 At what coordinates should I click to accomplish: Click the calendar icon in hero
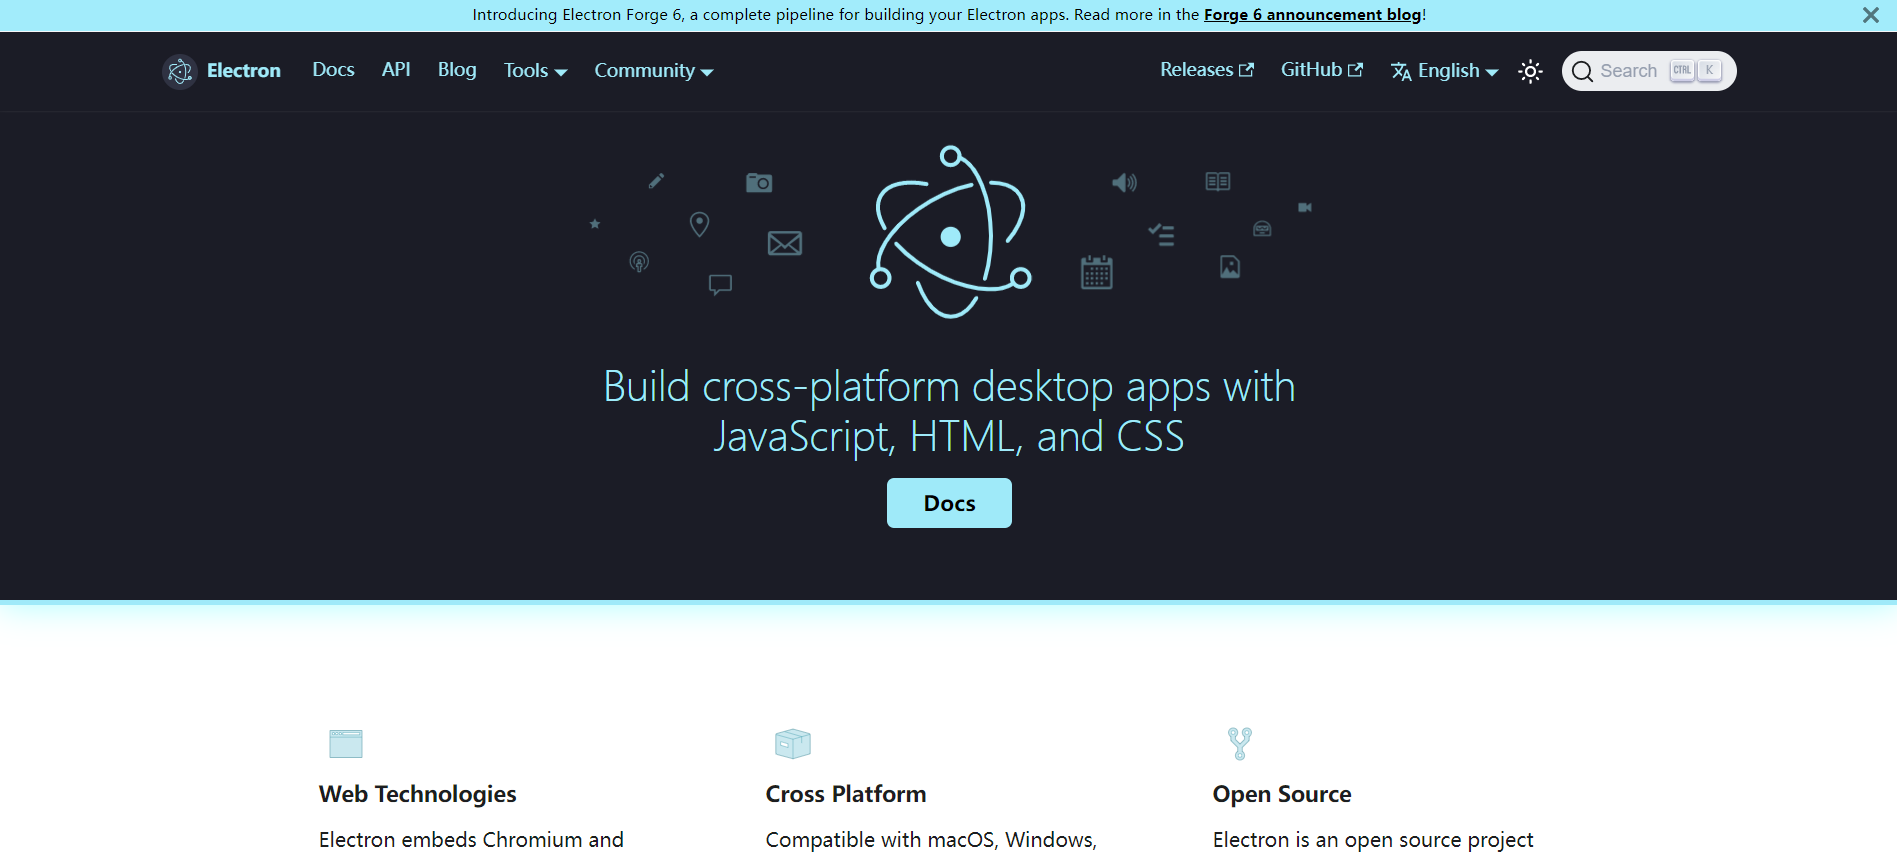pyautogui.click(x=1097, y=272)
